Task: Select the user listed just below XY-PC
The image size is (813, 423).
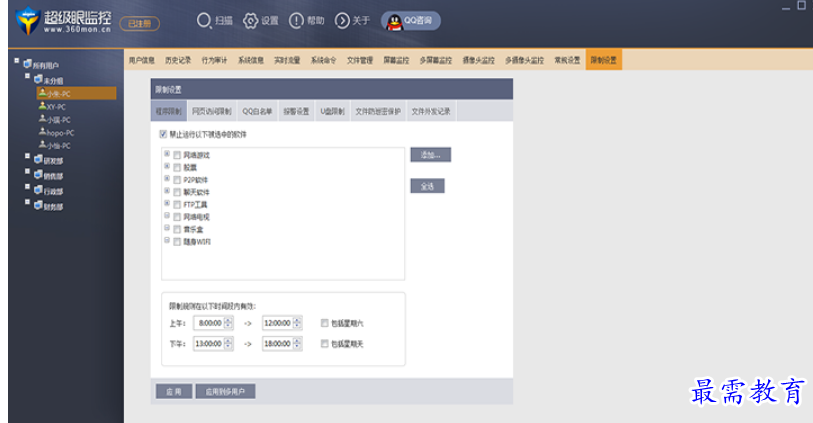Action: (x=55, y=120)
